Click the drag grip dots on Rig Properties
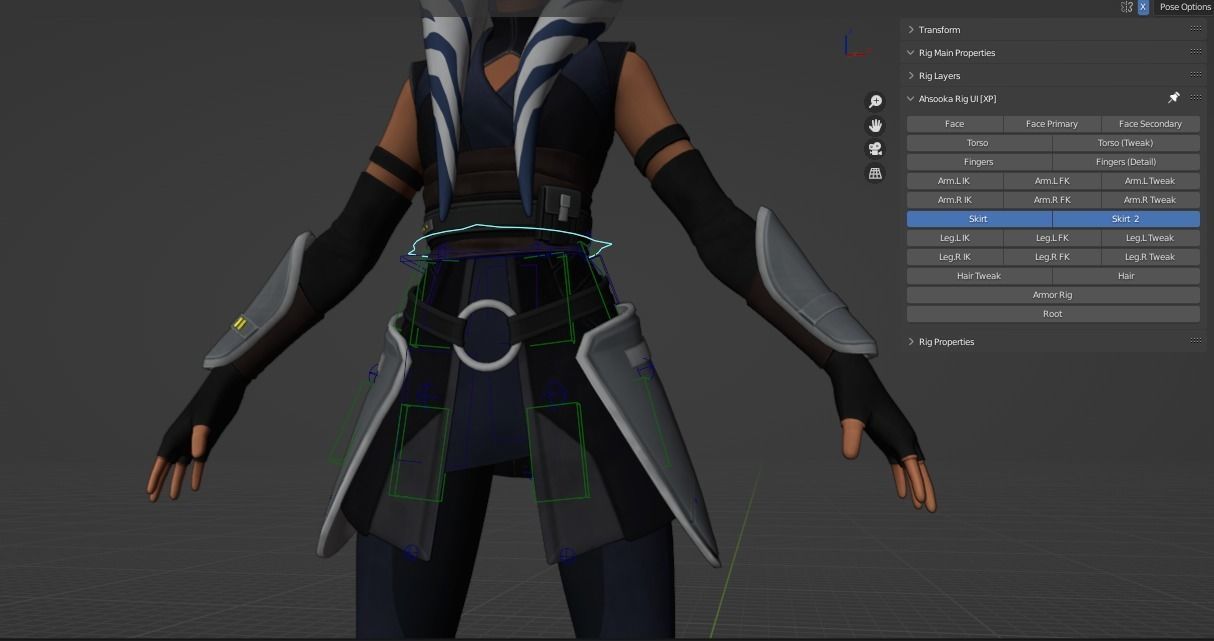The image size is (1214, 641). 1196,341
